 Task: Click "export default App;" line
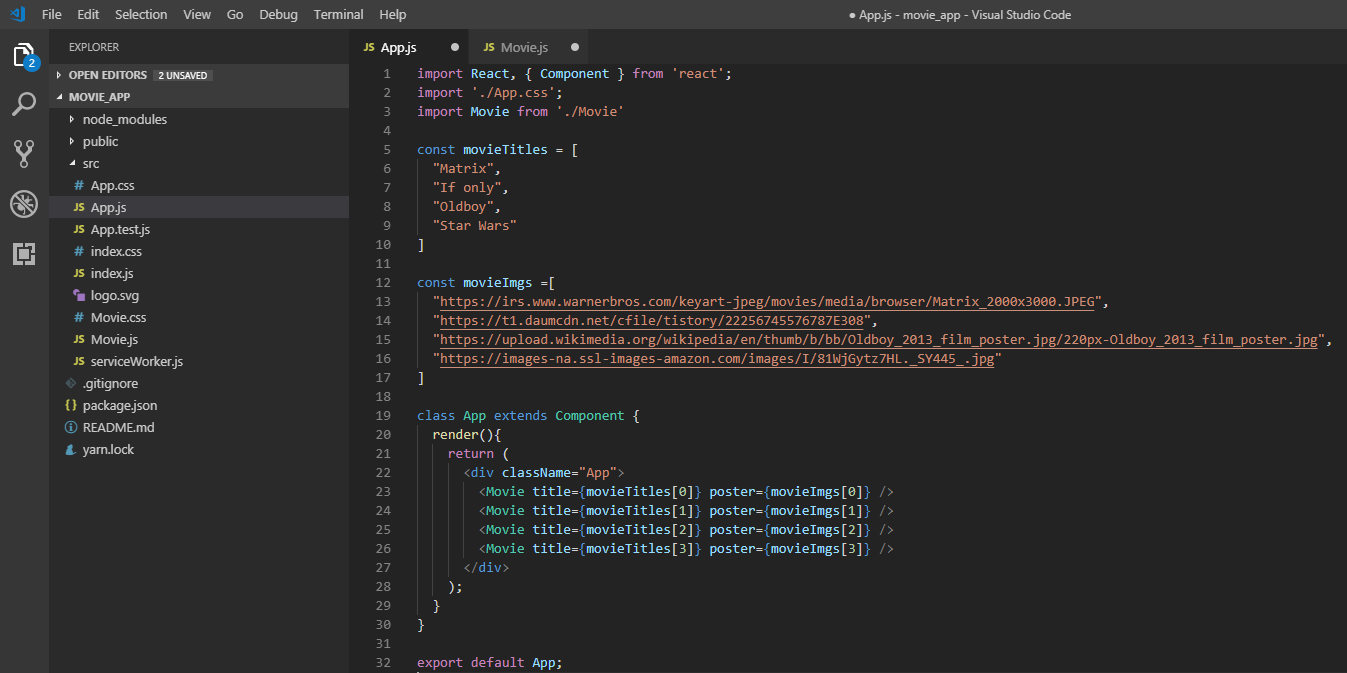click(x=490, y=662)
